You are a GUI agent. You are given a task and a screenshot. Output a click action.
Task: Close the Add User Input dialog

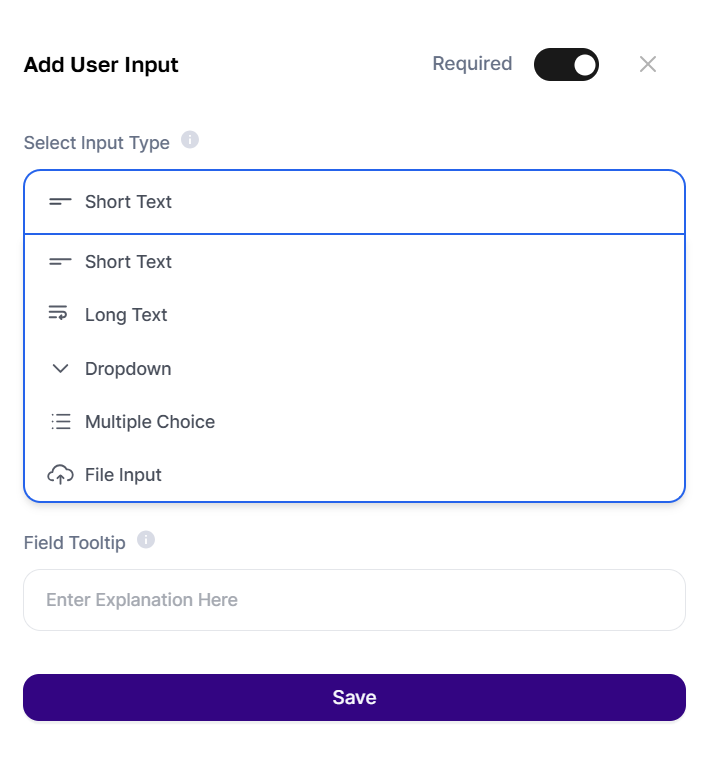[648, 64]
